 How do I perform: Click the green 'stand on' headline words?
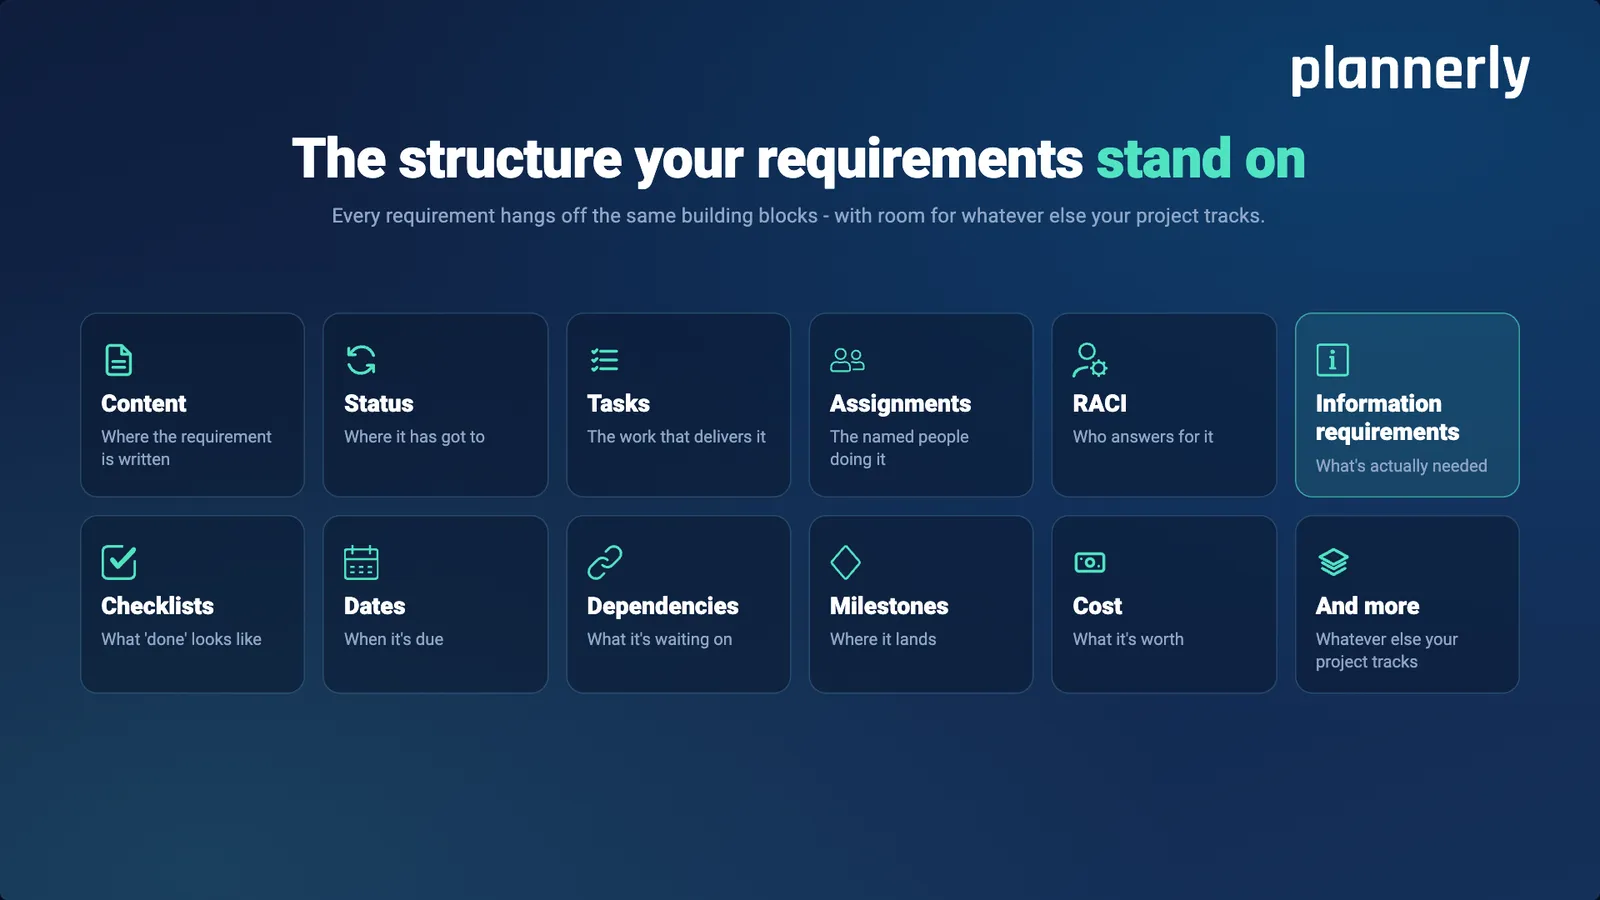tap(1201, 159)
